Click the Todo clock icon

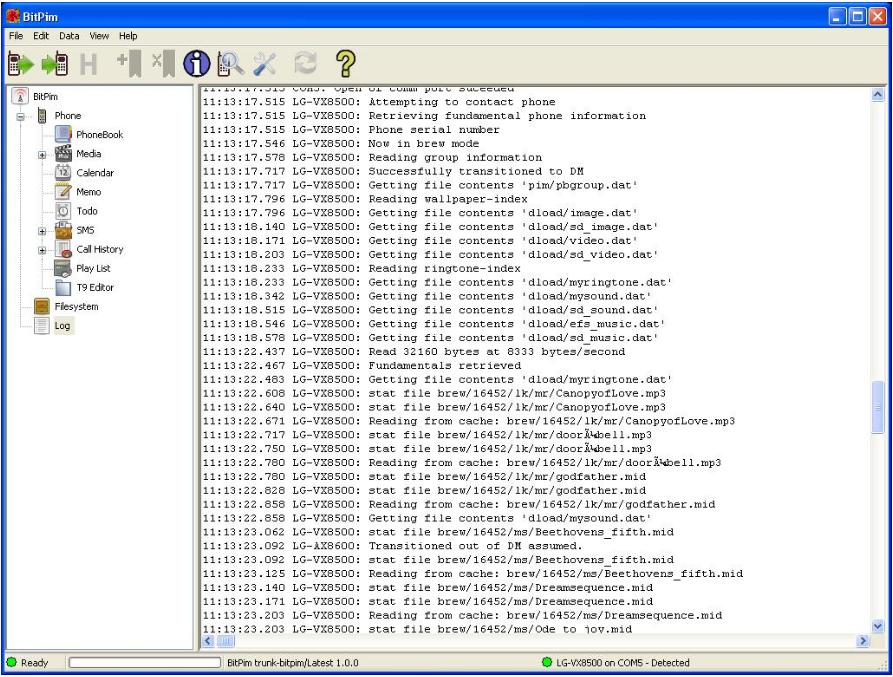pos(63,211)
